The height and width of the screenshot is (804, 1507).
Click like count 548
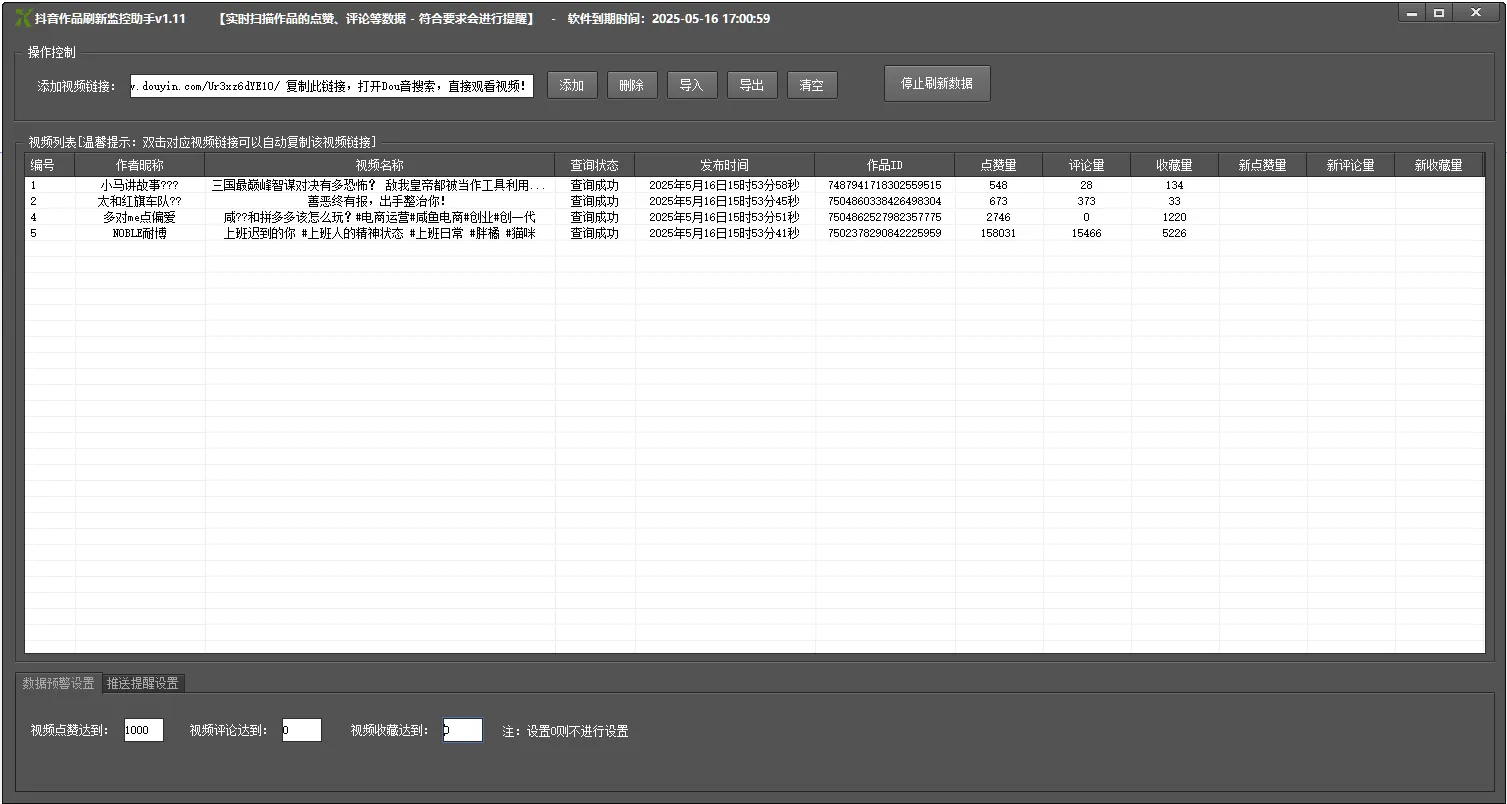coord(998,185)
